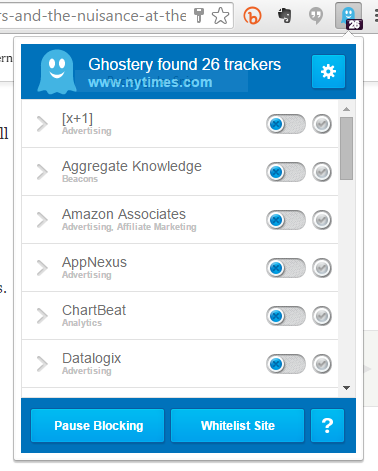Check whitelist circle for Aggregate Knowledge
Image resolution: width=378 pixels, height=471 pixels.
pyautogui.click(x=322, y=172)
